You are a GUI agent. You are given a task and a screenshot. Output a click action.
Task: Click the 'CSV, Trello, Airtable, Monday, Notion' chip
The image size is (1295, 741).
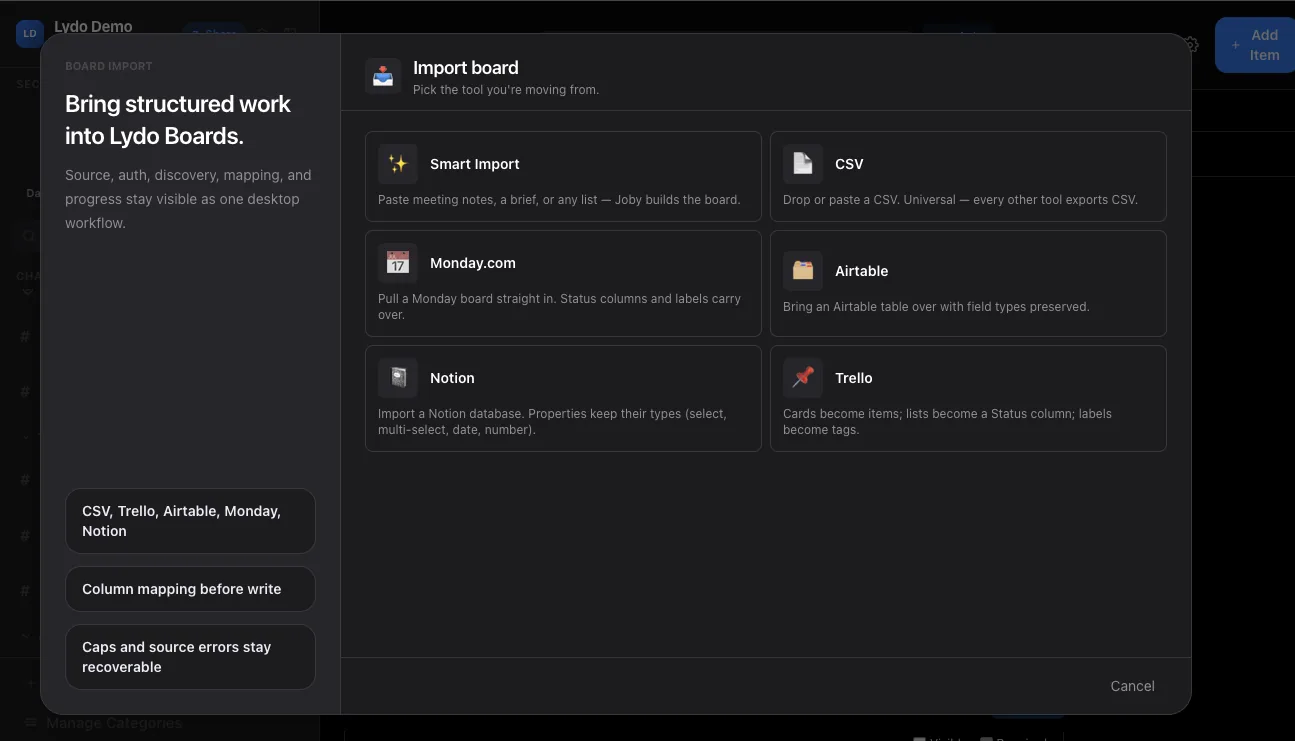pyautogui.click(x=190, y=521)
